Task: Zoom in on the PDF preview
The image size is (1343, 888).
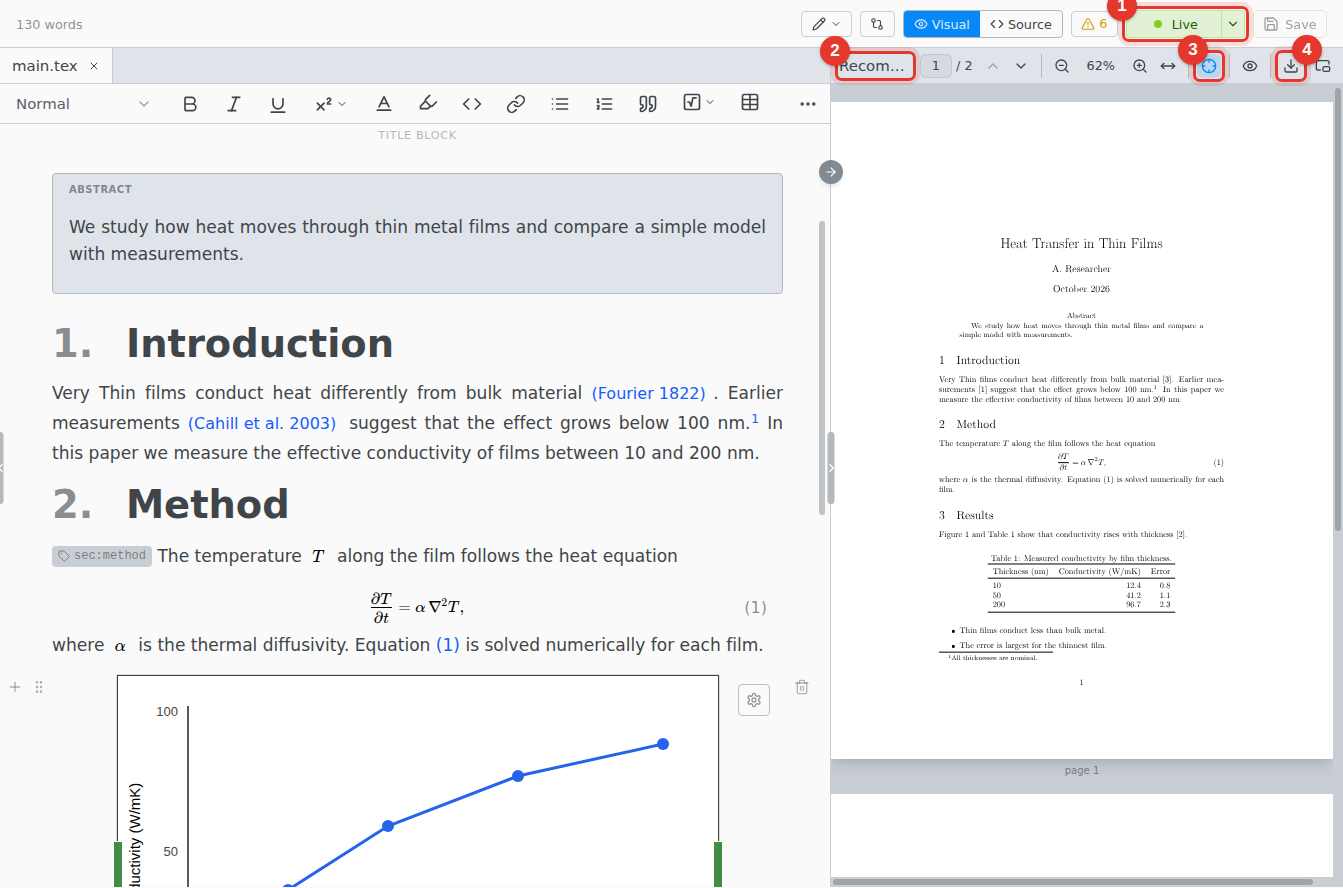Action: point(1140,66)
